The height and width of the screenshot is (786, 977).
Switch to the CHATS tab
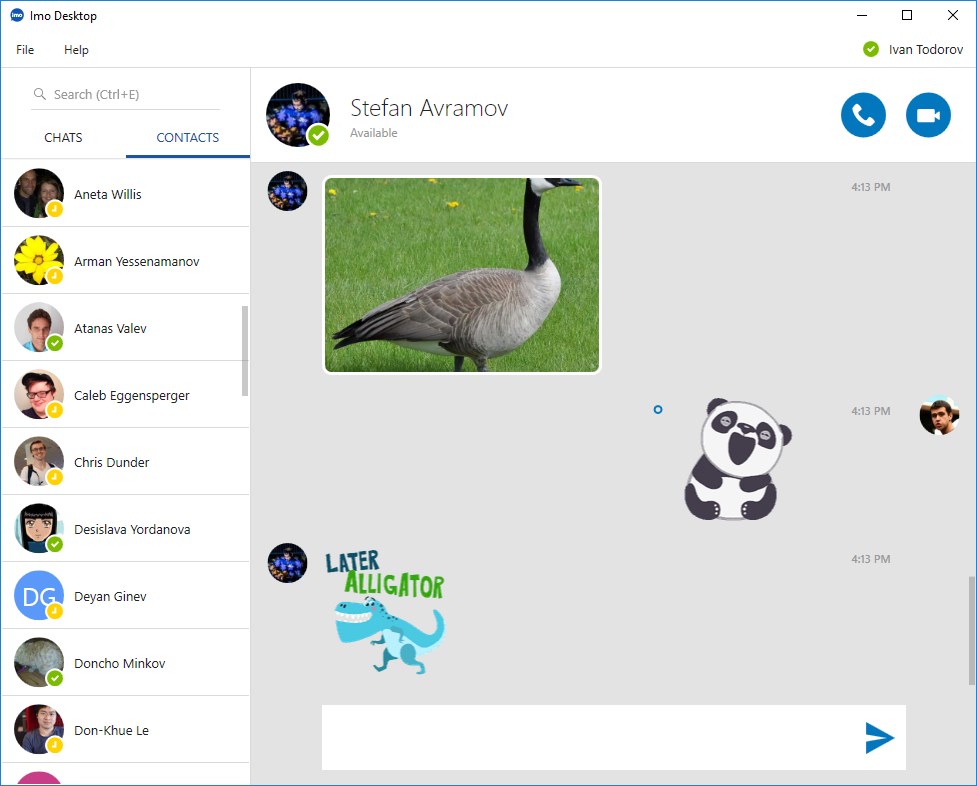(x=64, y=137)
